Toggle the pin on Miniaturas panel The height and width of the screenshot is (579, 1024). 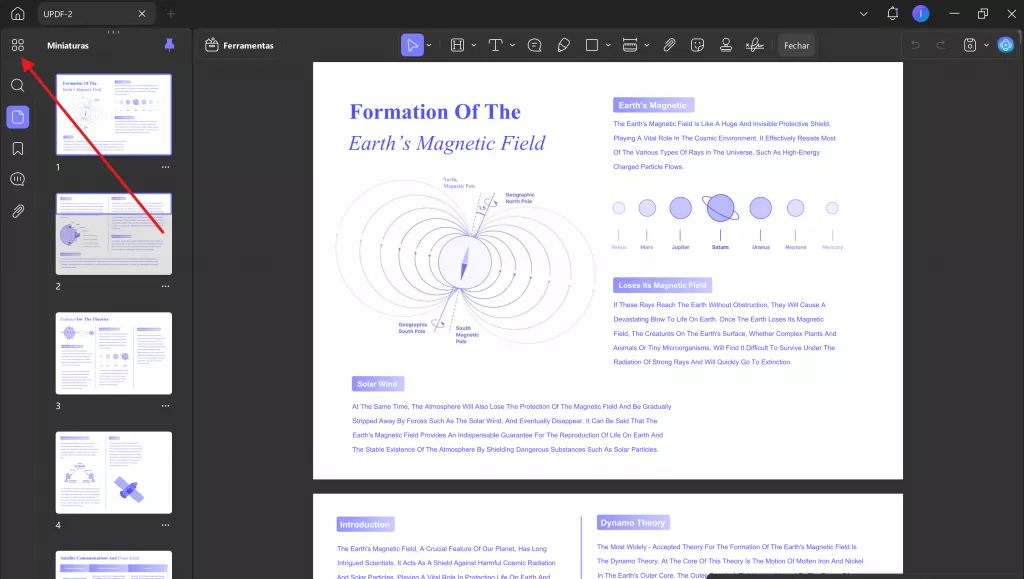(x=168, y=45)
